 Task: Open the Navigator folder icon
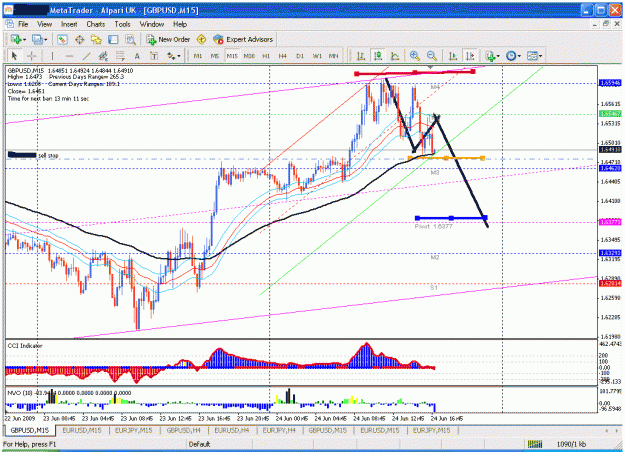point(96,39)
